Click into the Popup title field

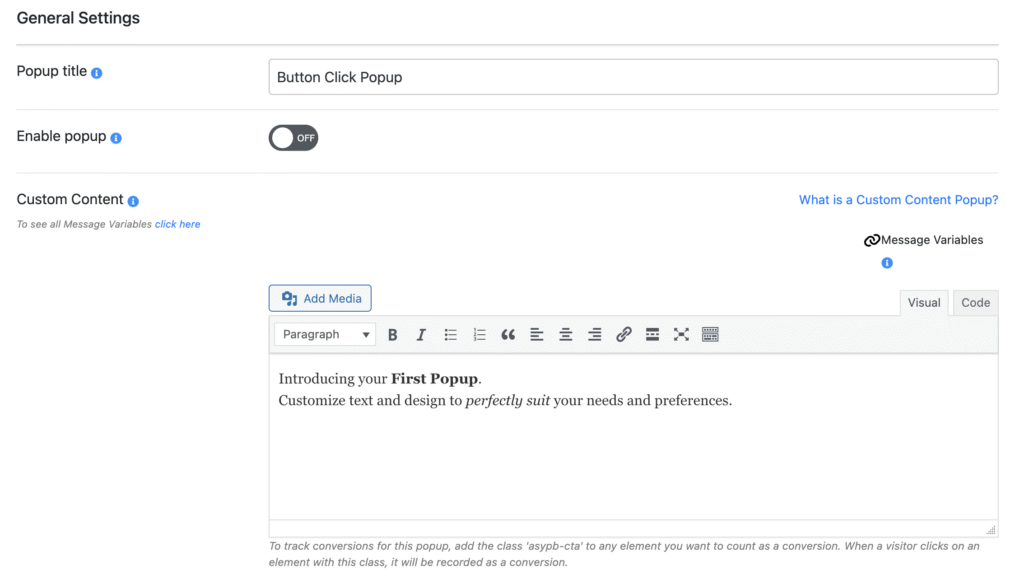coord(633,77)
